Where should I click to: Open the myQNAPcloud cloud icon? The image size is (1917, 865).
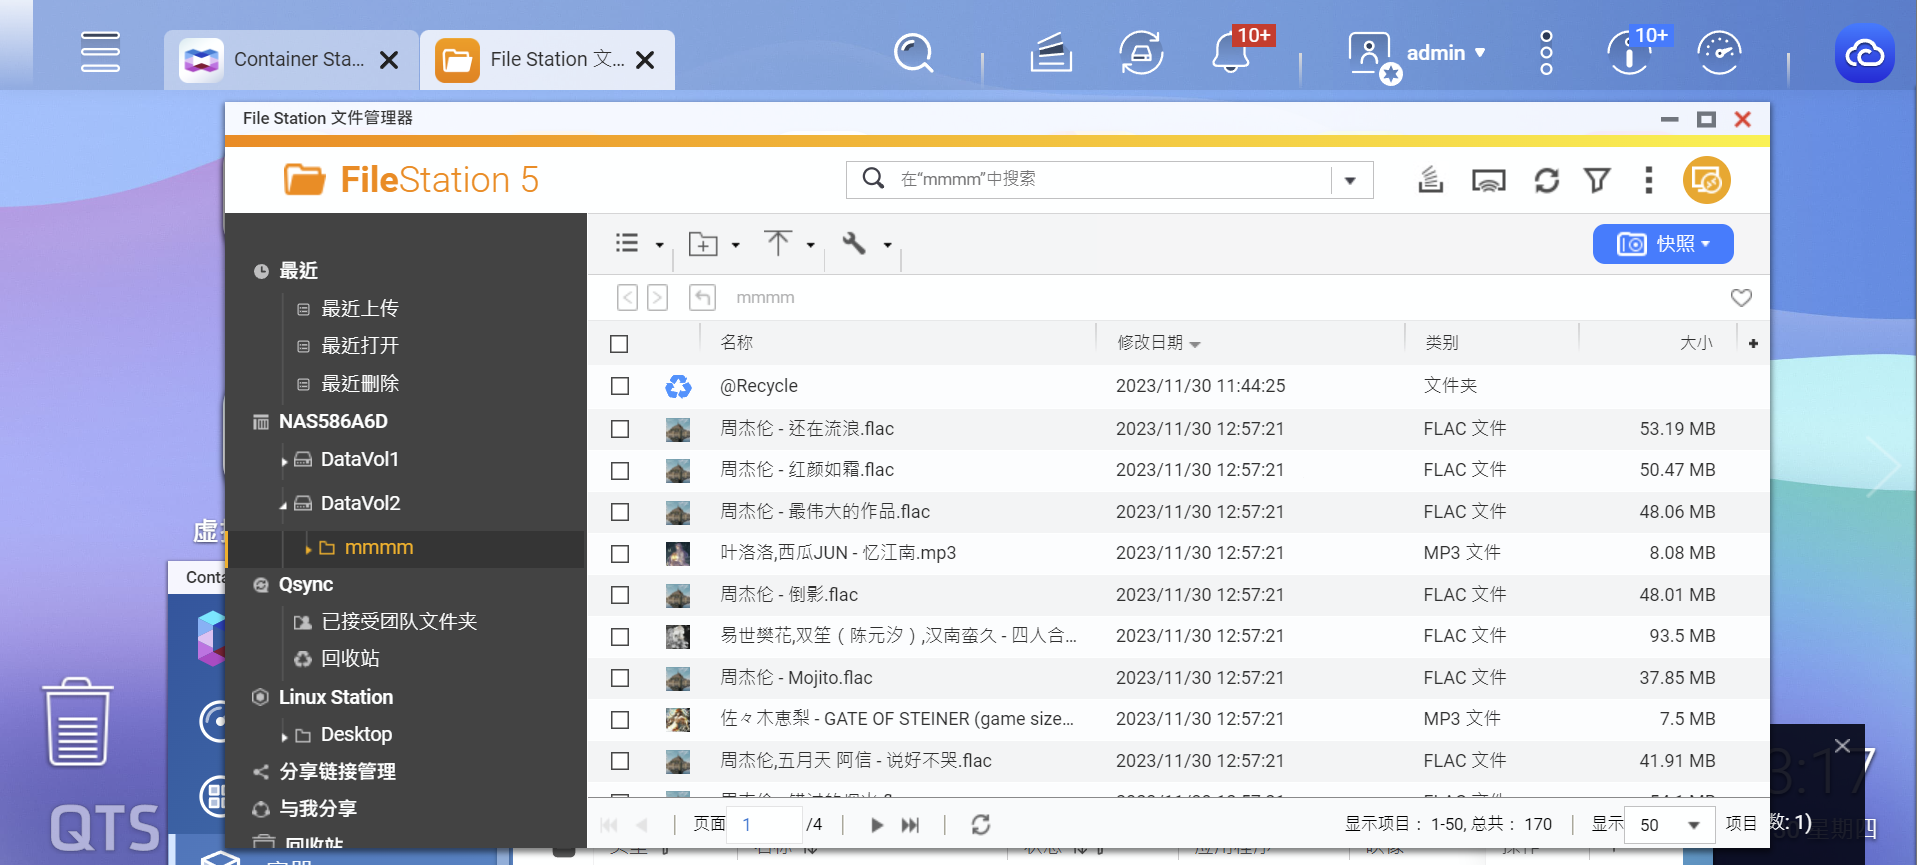[x=1864, y=53]
